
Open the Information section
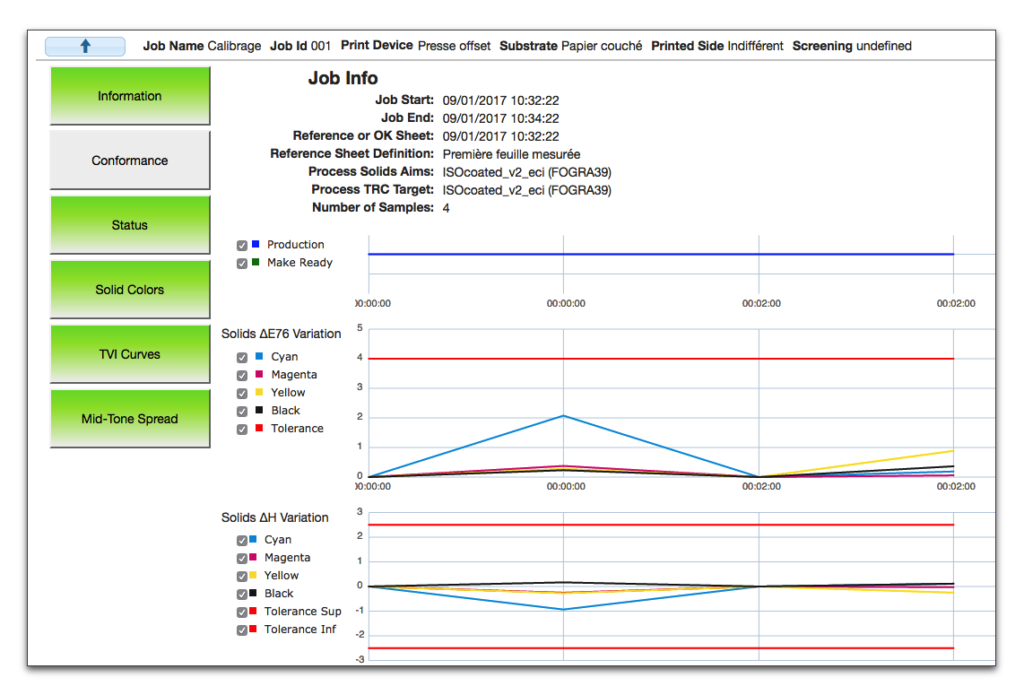(x=130, y=96)
